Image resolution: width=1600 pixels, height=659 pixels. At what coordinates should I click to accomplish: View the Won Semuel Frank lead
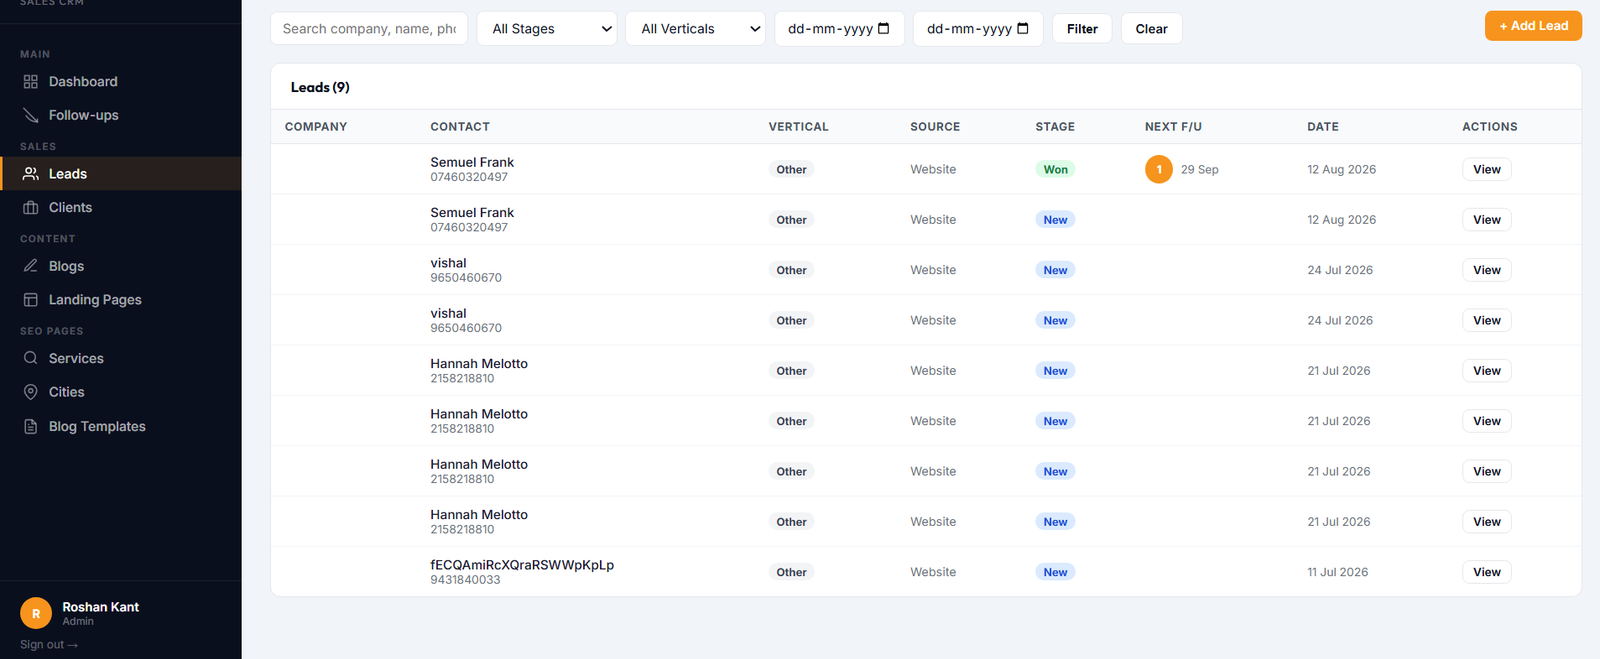1486,169
